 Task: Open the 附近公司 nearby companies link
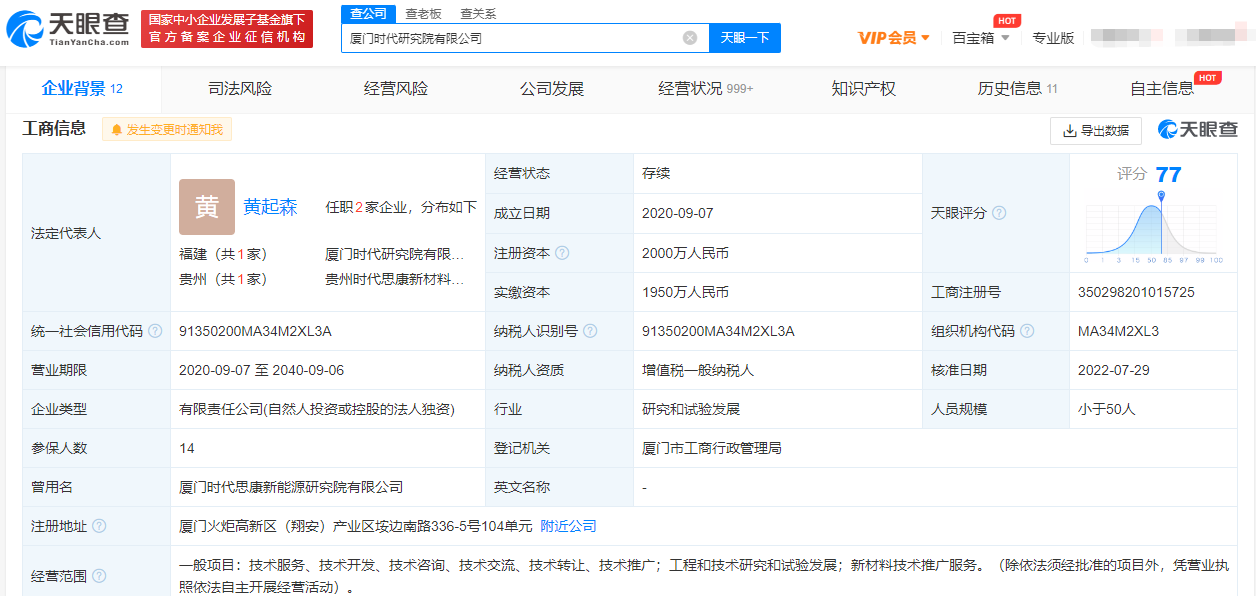(x=568, y=526)
